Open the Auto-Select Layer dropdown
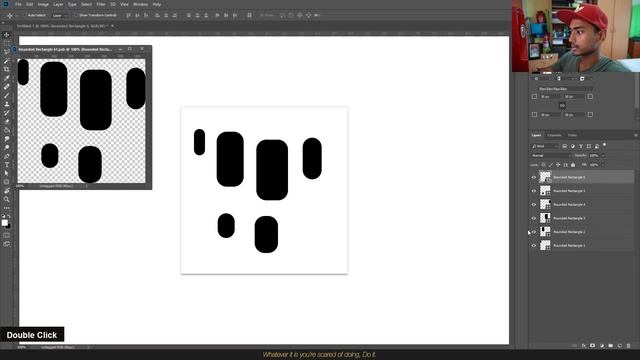 pyautogui.click(x=60, y=15)
